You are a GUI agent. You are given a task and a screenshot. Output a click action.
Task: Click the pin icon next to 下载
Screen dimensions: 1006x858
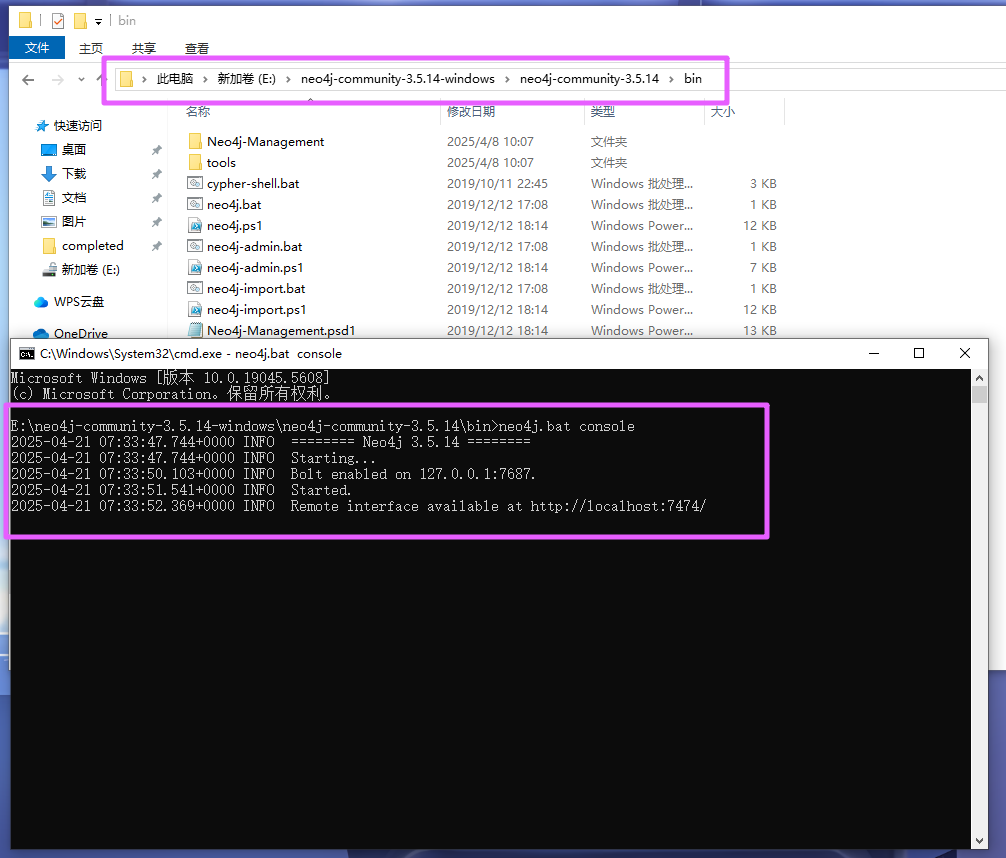pyautogui.click(x=156, y=174)
